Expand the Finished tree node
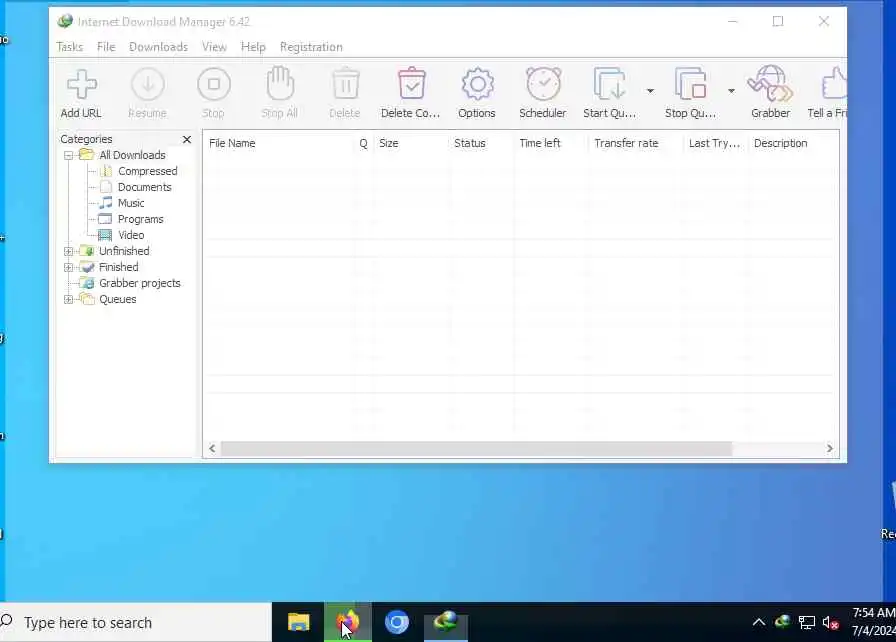896x642 pixels. [x=69, y=267]
